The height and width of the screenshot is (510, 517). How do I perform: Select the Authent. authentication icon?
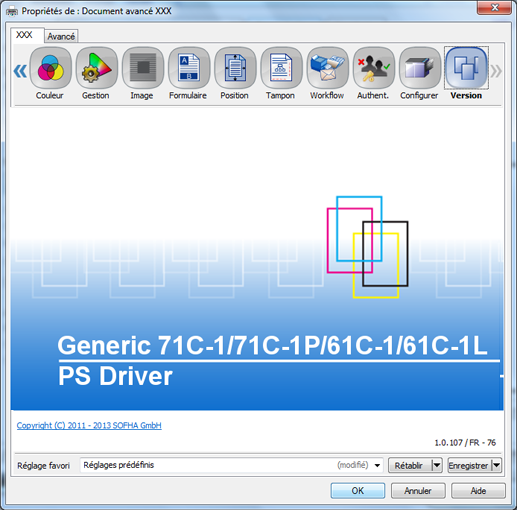(x=373, y=68)
